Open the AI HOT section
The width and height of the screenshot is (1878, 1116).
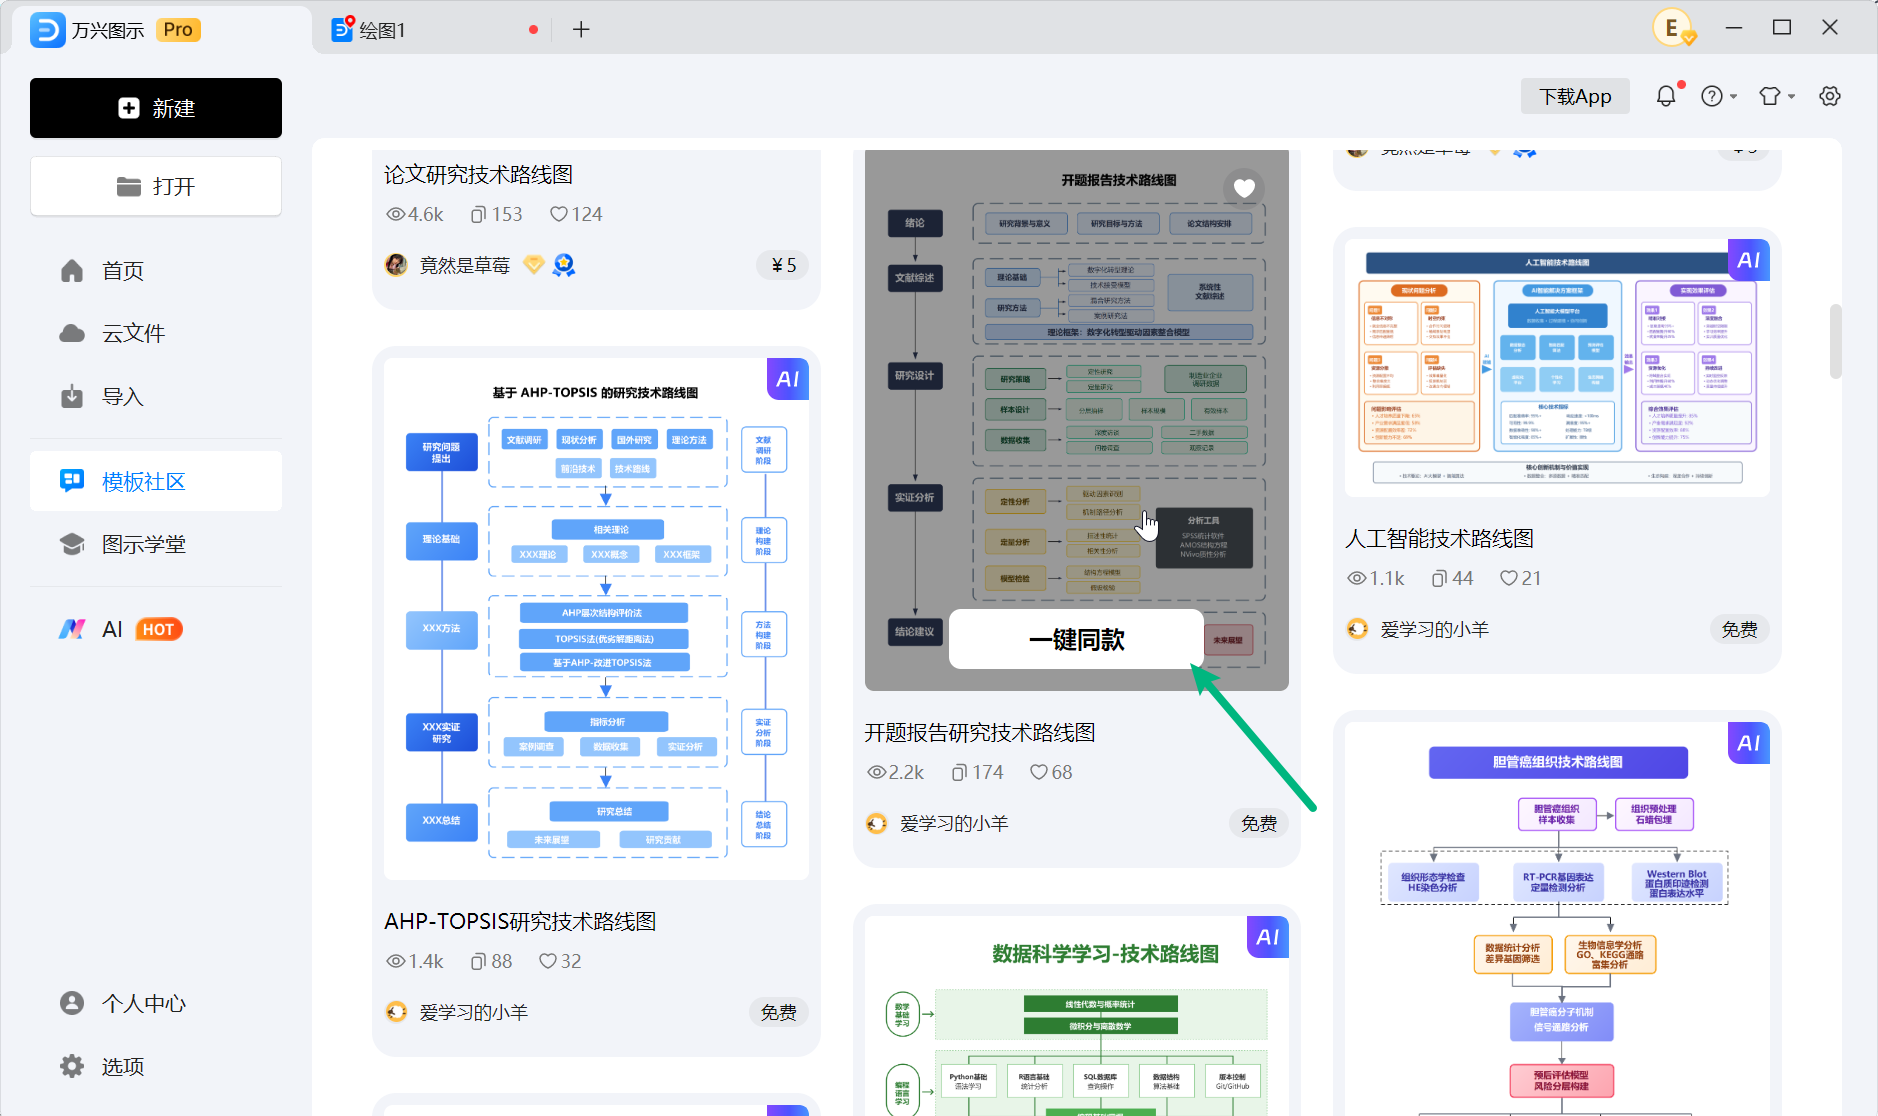pos(156,629)
